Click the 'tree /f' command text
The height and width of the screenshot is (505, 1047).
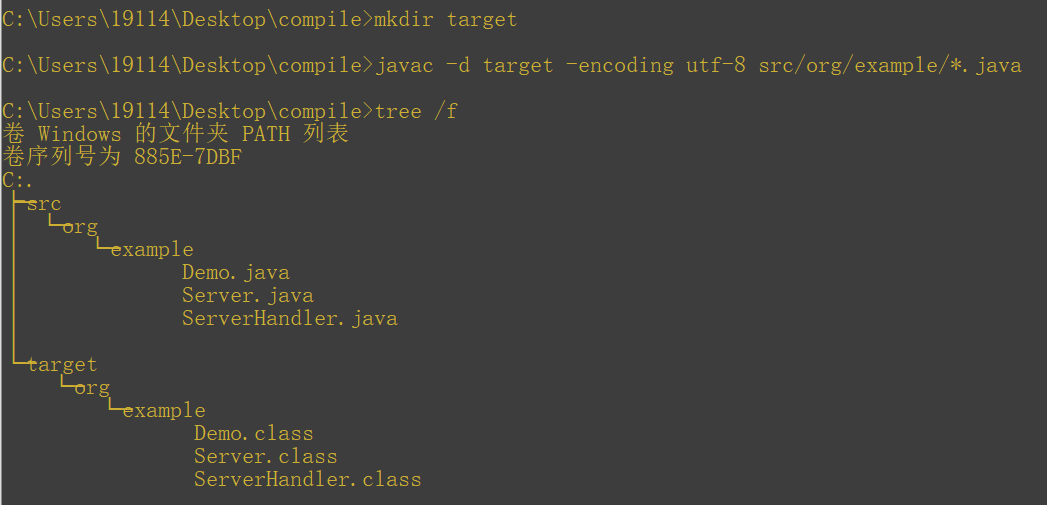click(415, 110)
